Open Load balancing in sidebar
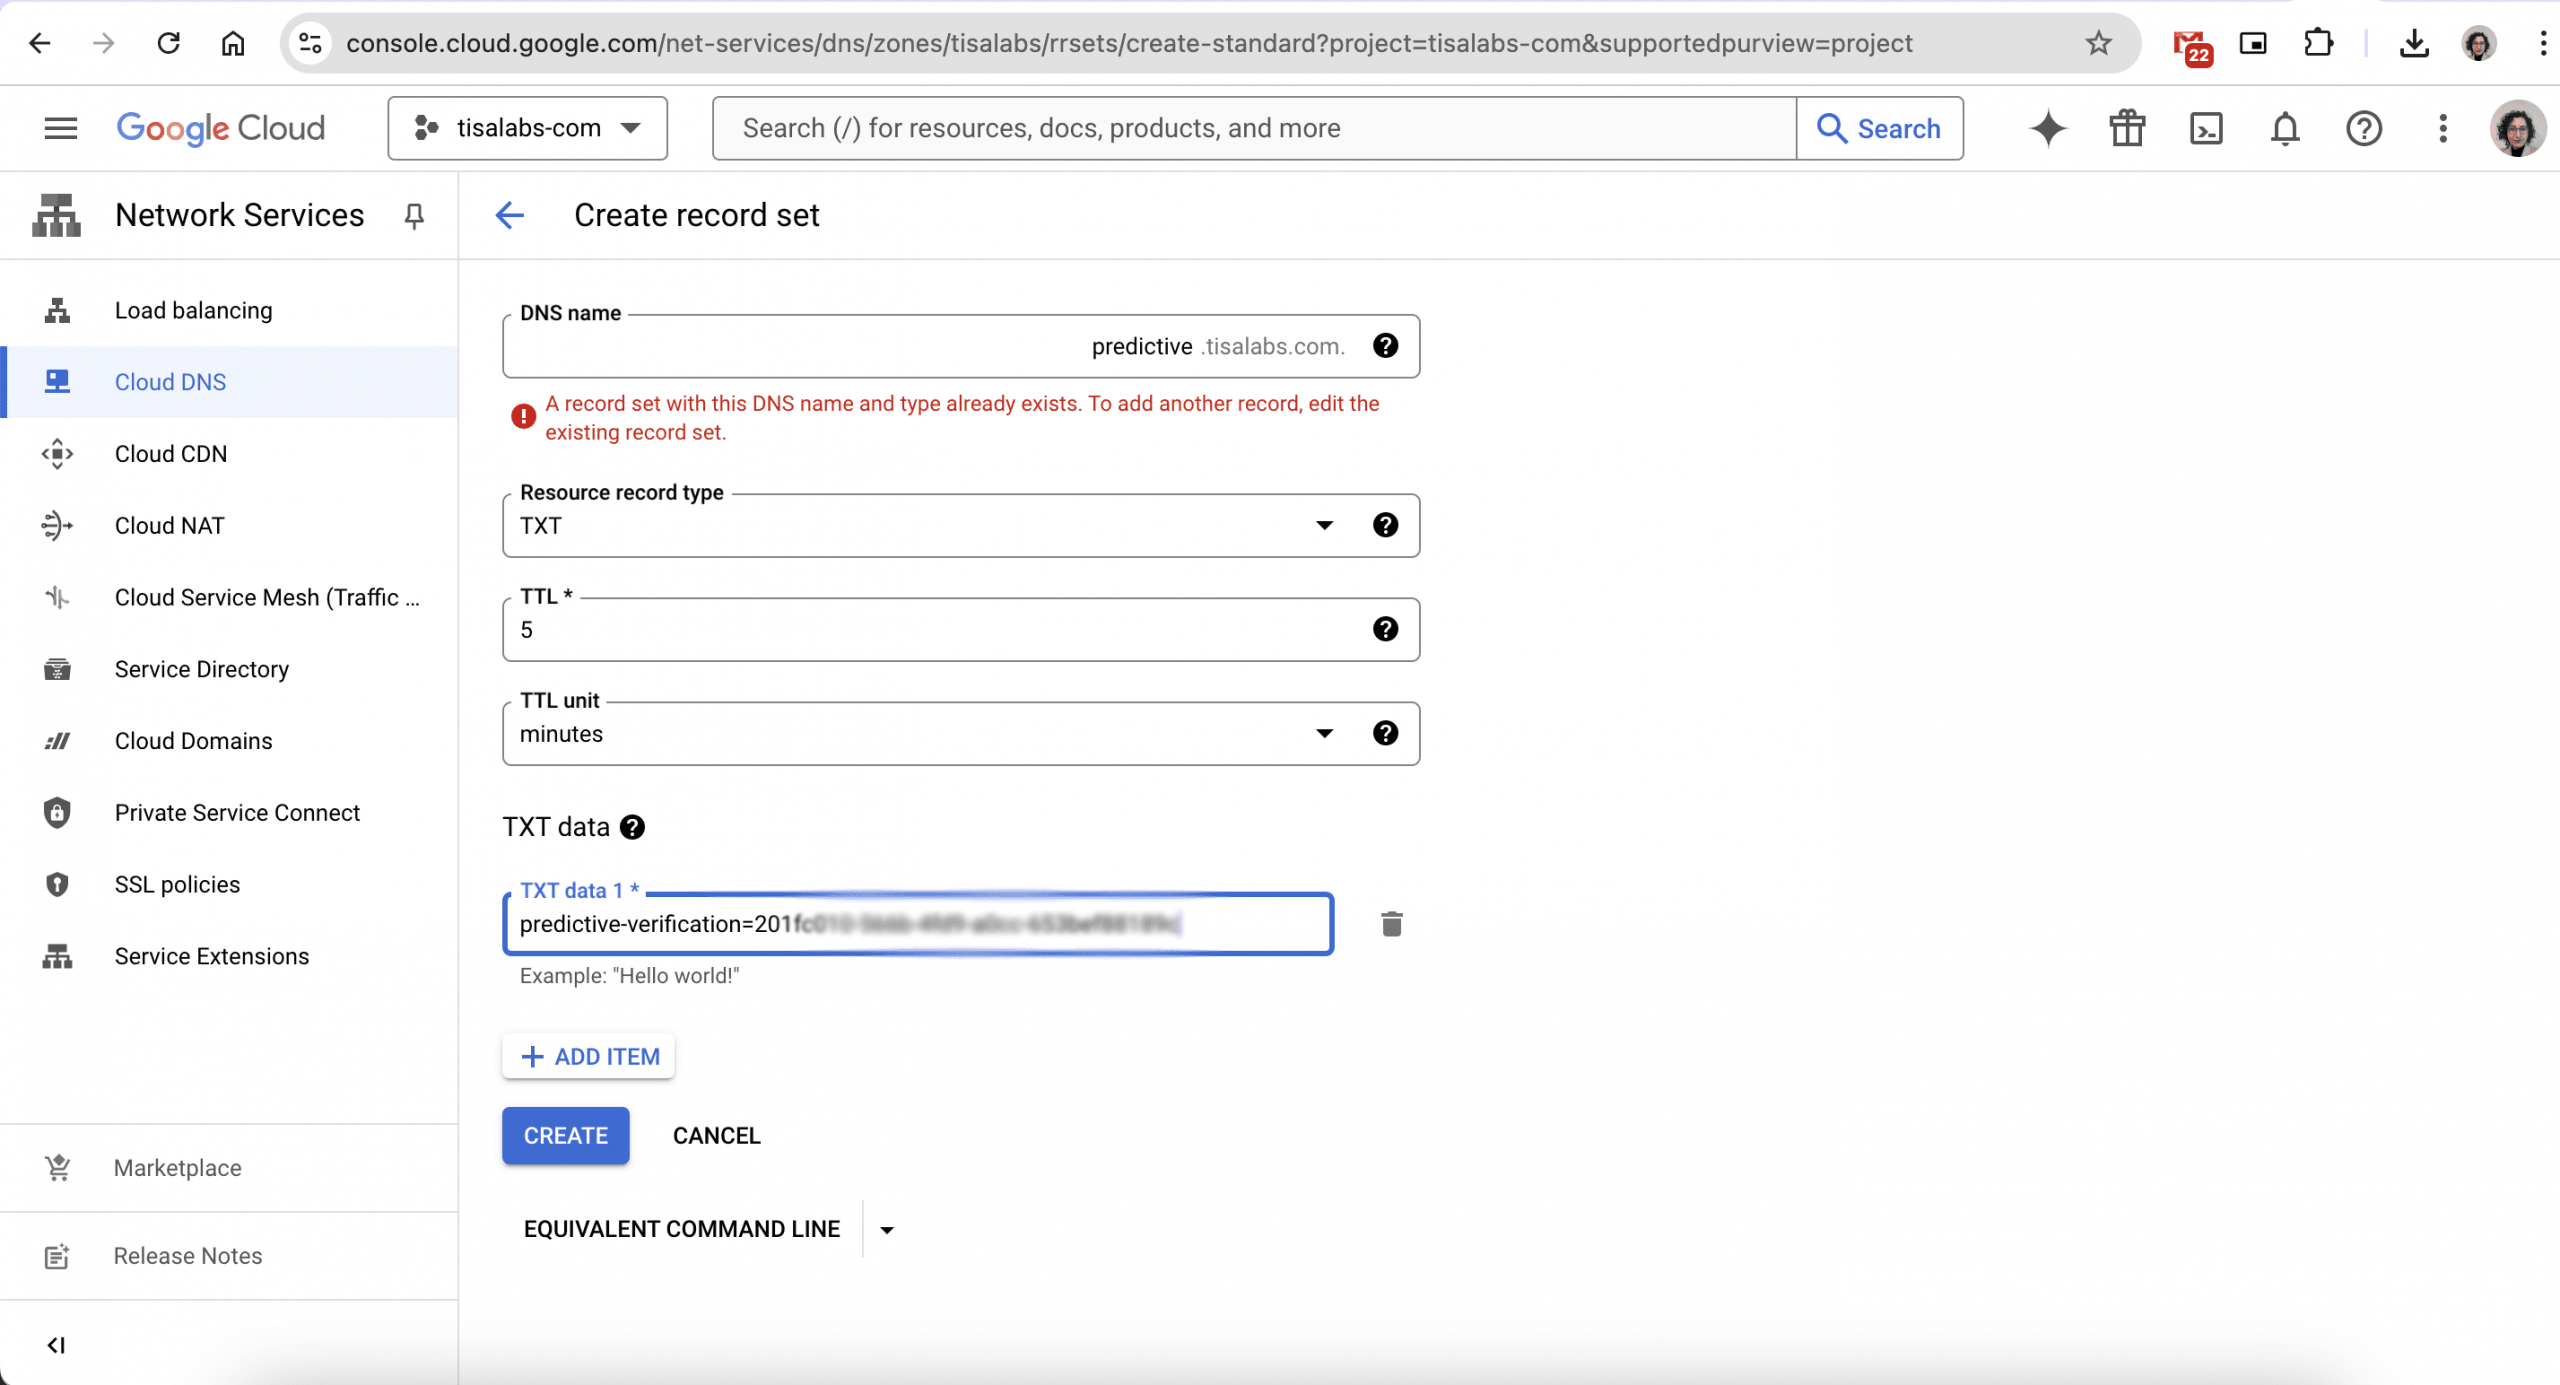 [x=229, y=310]
